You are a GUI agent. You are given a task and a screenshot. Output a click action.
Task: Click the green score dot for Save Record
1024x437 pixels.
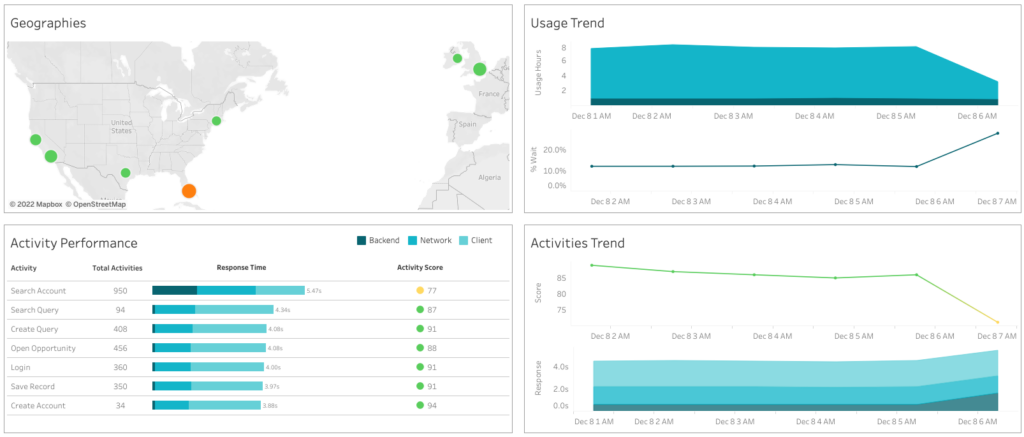421,386
